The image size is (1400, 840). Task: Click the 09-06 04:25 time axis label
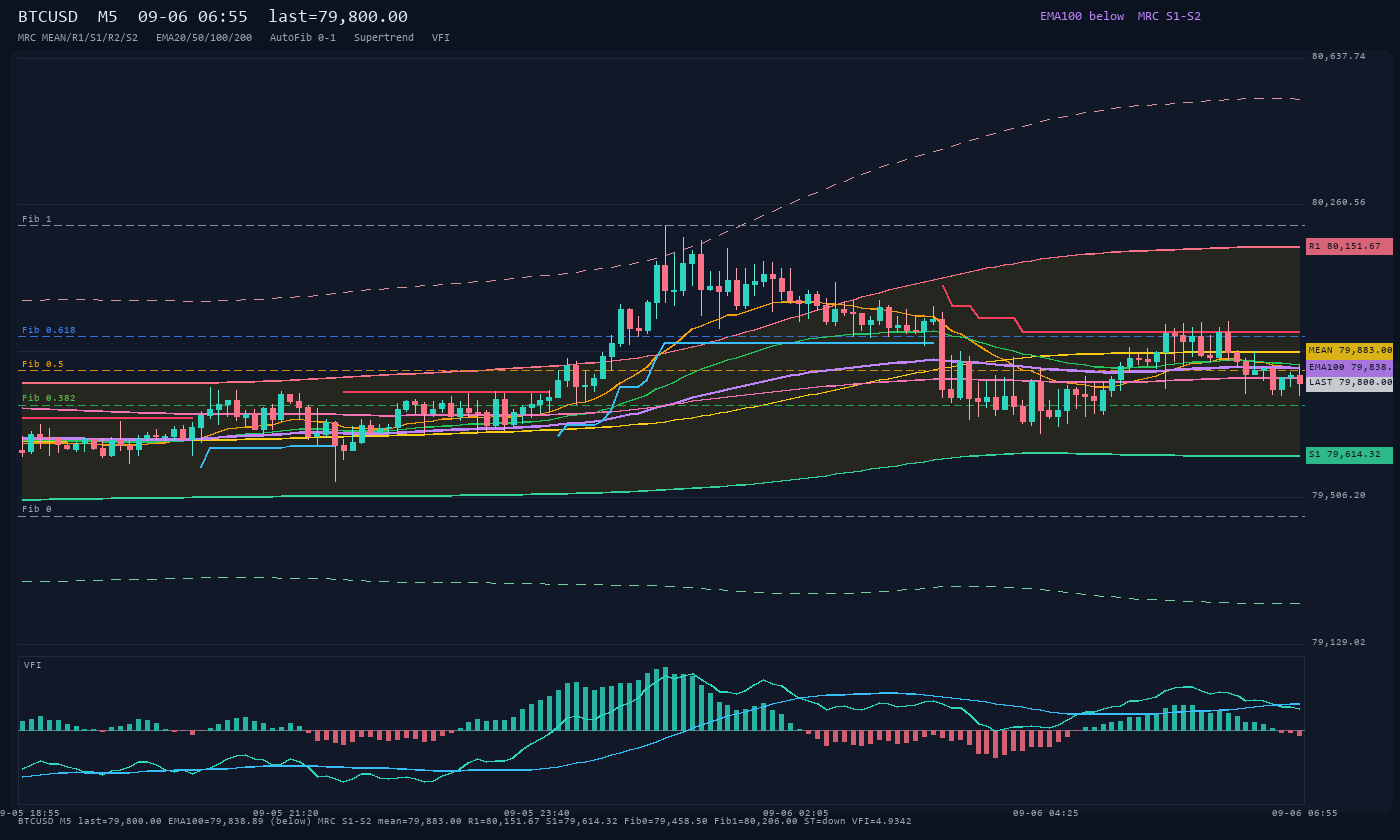[x=1046, y=813]
